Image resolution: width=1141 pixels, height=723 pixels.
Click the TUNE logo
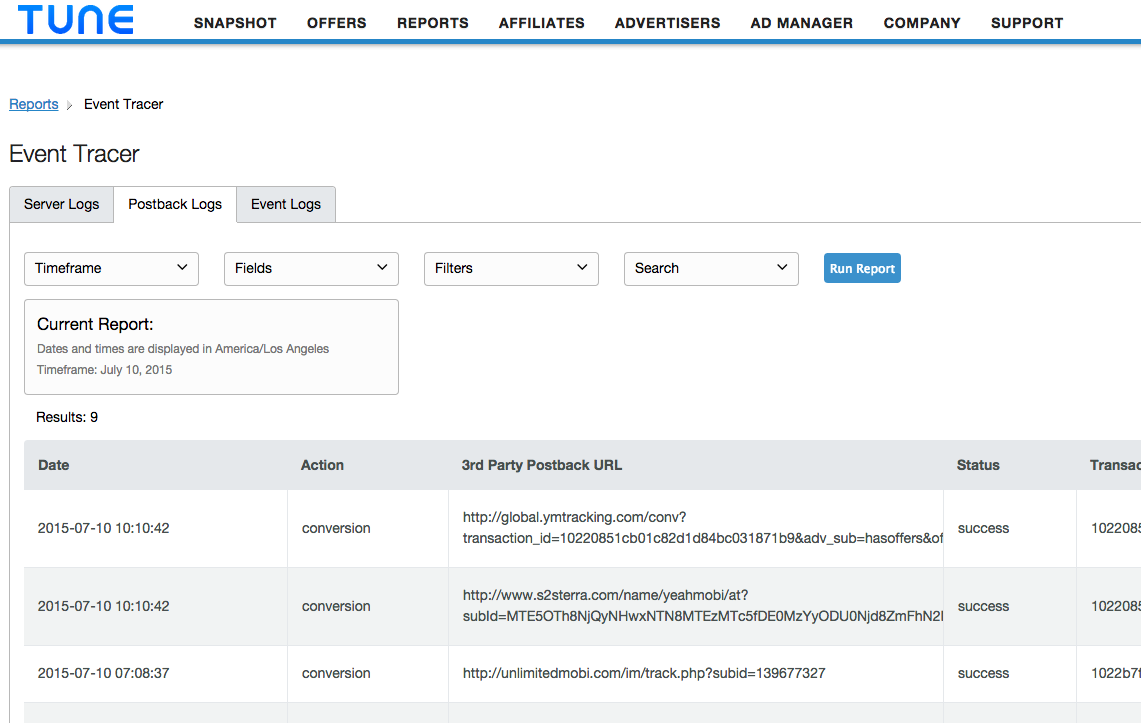click(76, 20)
